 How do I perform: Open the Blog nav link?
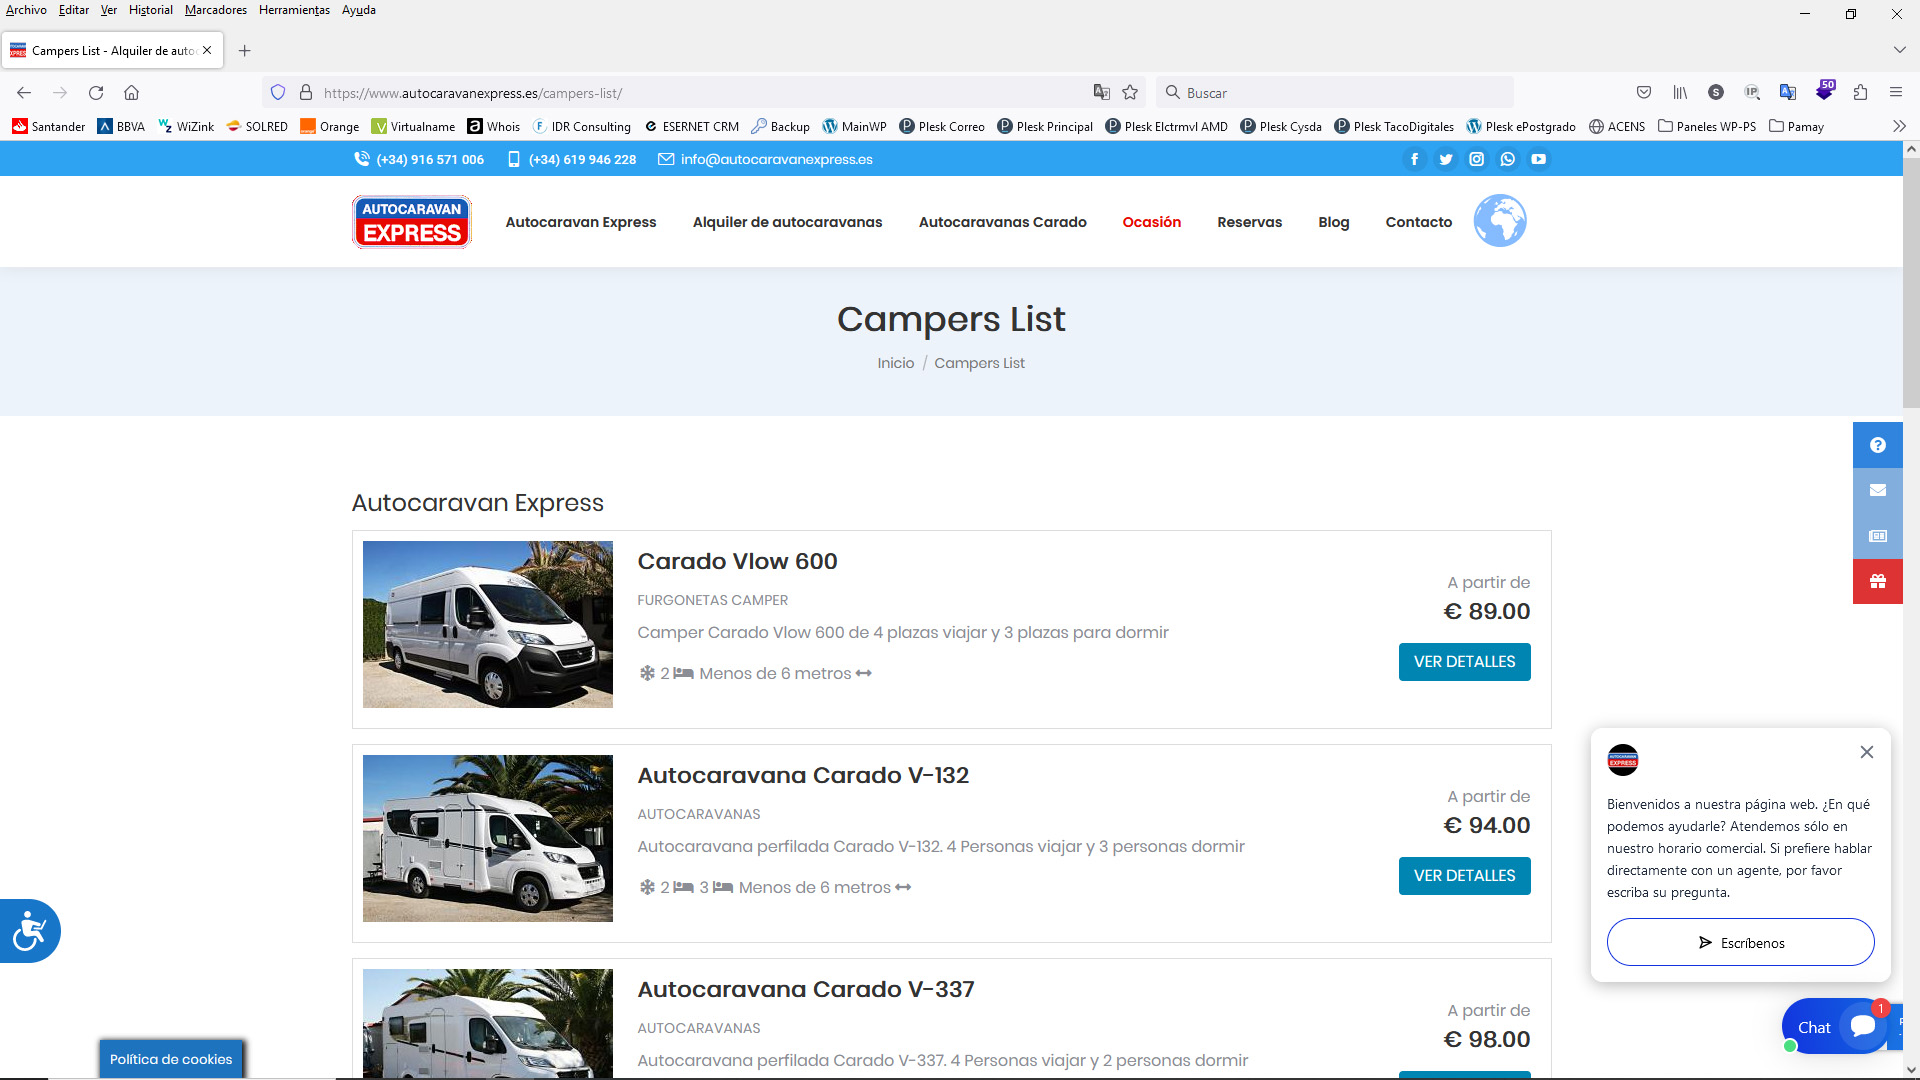click(x=1333, y=222)
